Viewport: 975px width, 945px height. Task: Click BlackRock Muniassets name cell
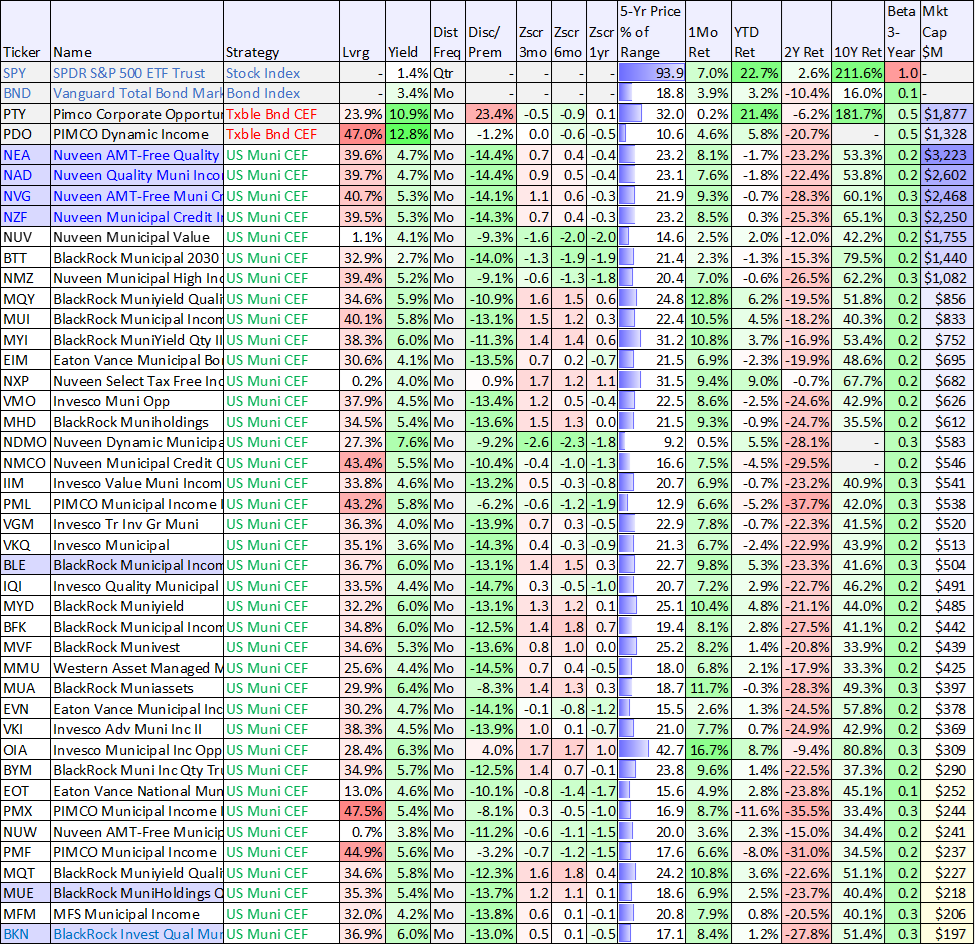point(137,689)
